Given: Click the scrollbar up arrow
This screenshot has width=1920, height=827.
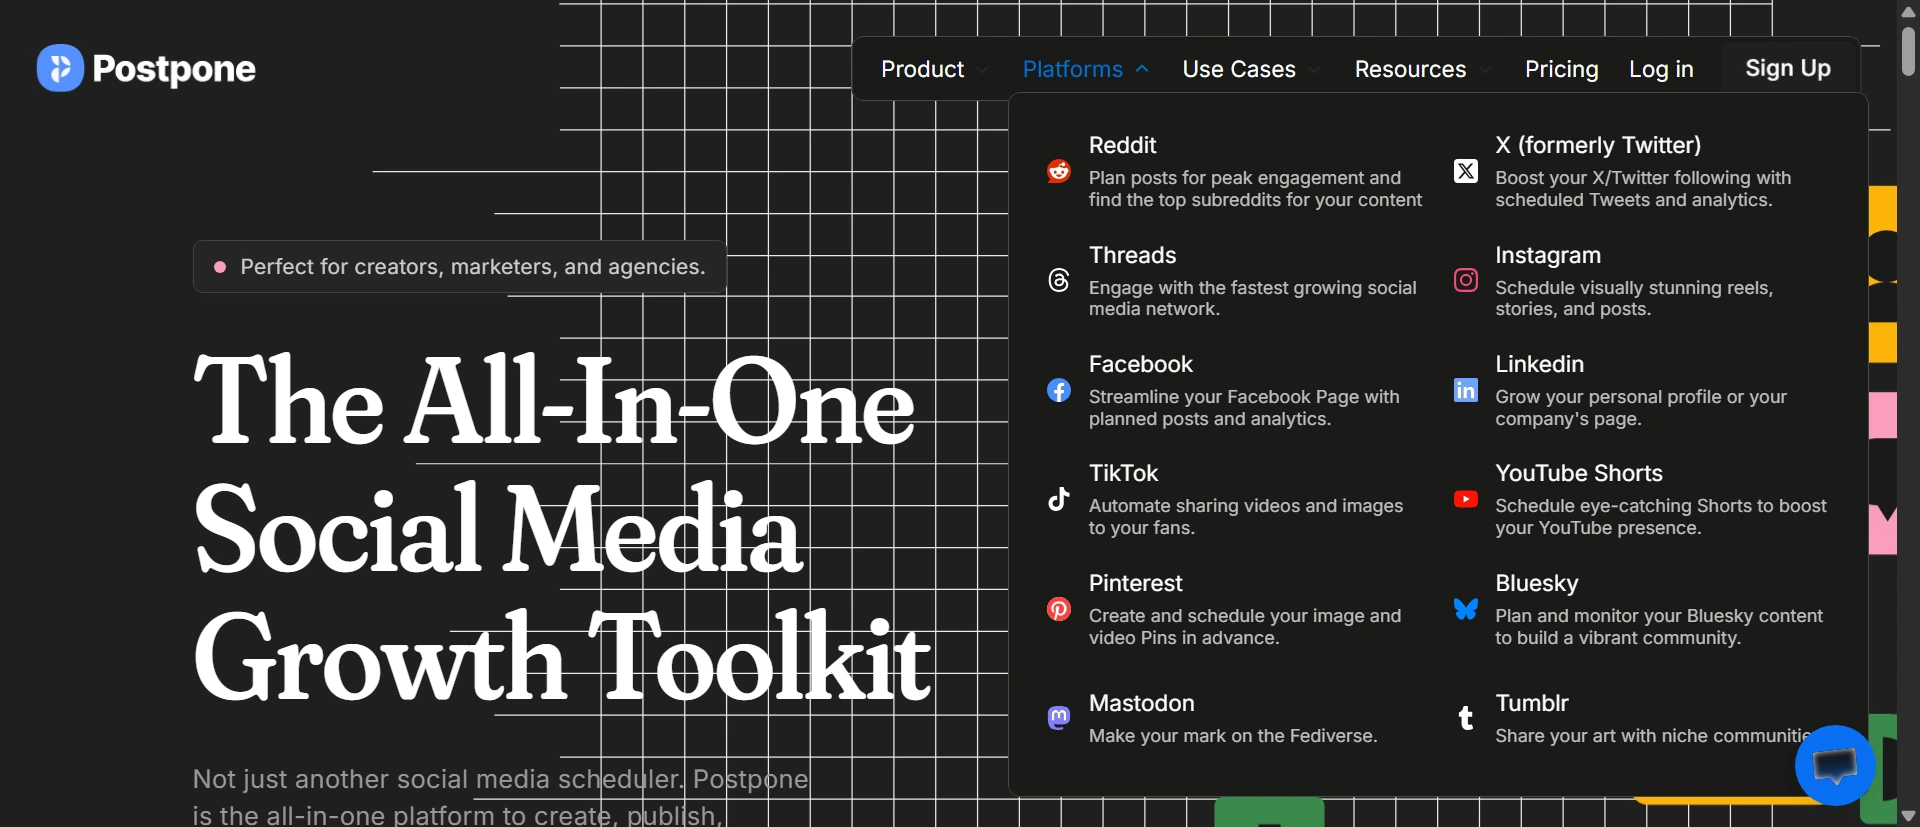Looking at the screenshot, I should [1908, 11].
